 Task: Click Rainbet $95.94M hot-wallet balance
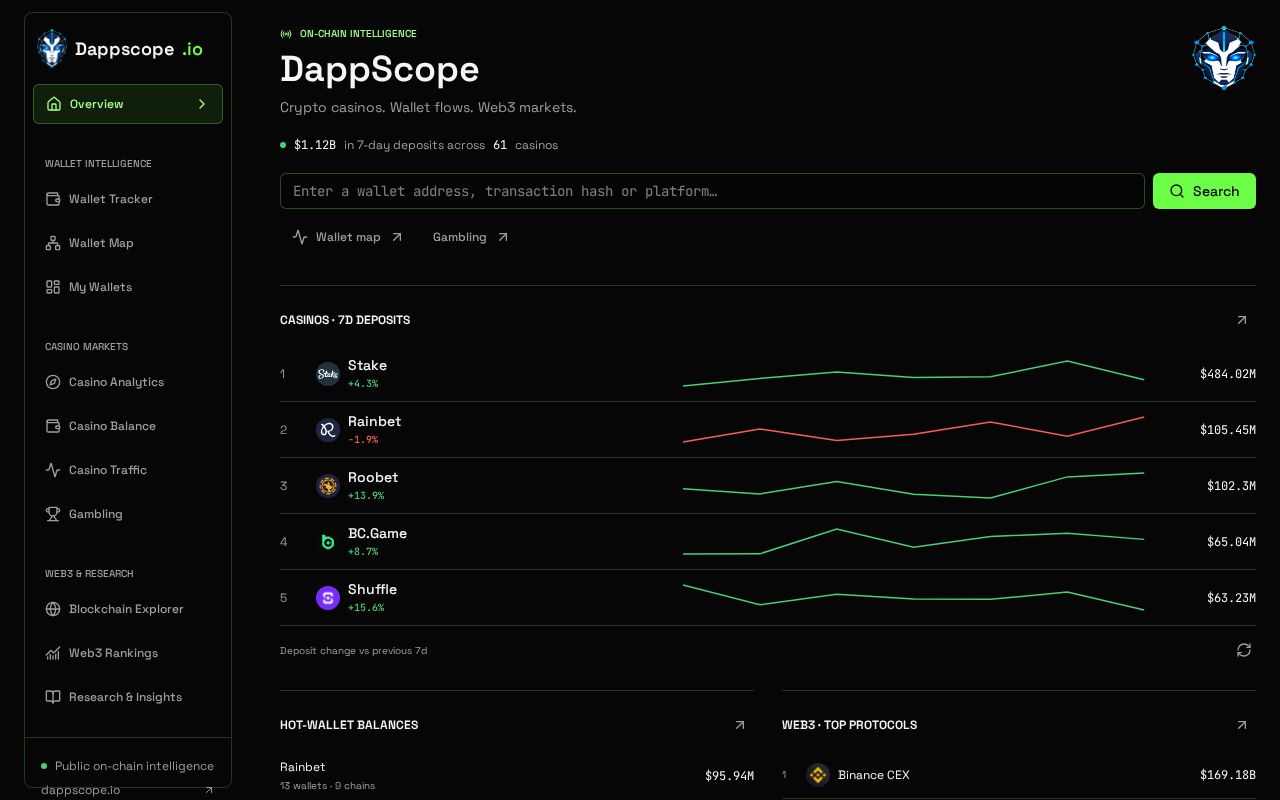(729, 775)
